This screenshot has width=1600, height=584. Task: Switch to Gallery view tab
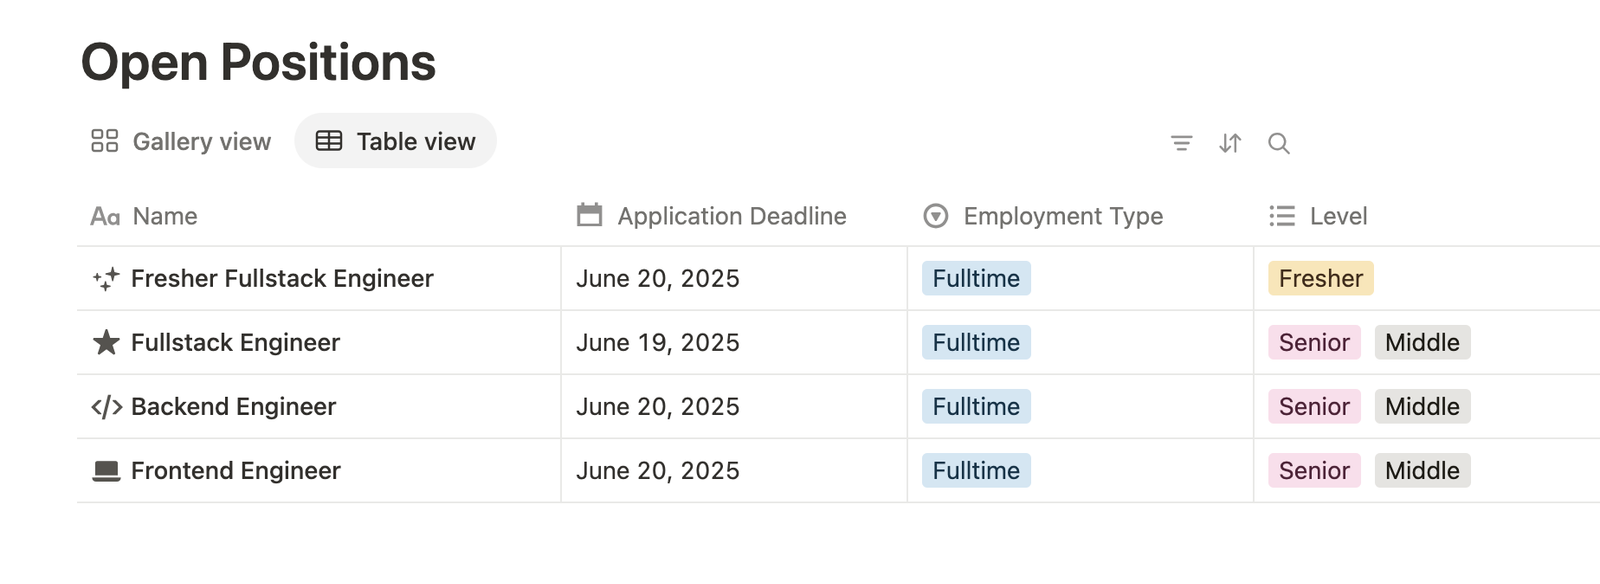click(181, 141)
